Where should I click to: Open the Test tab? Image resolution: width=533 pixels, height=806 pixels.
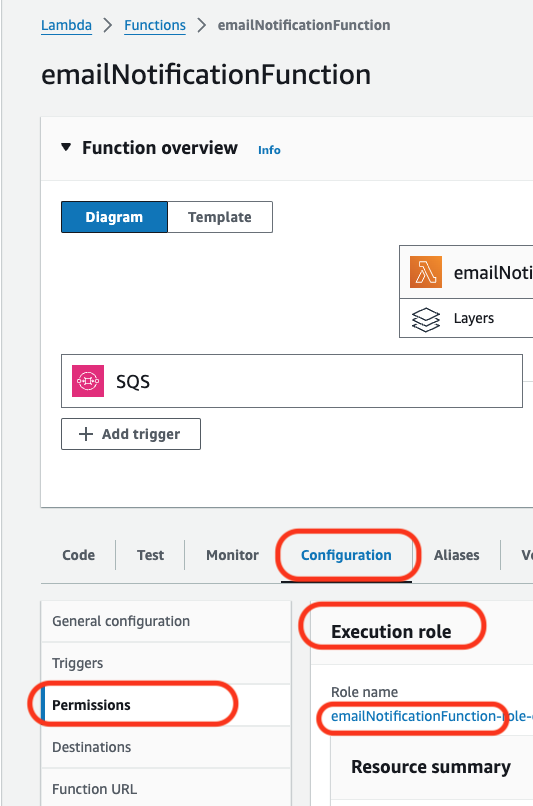[x=151, y=555]
